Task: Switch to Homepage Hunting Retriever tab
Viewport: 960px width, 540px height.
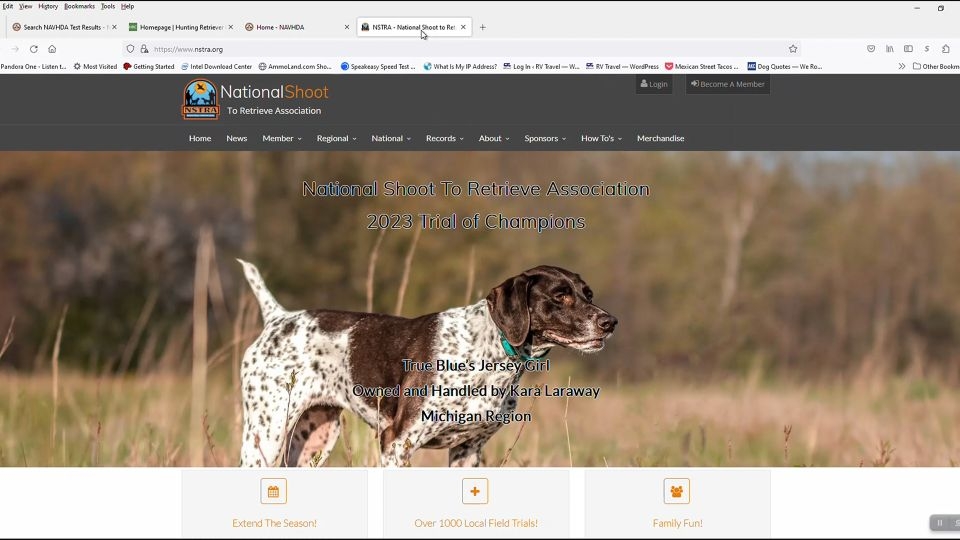Action: [181, 27]
